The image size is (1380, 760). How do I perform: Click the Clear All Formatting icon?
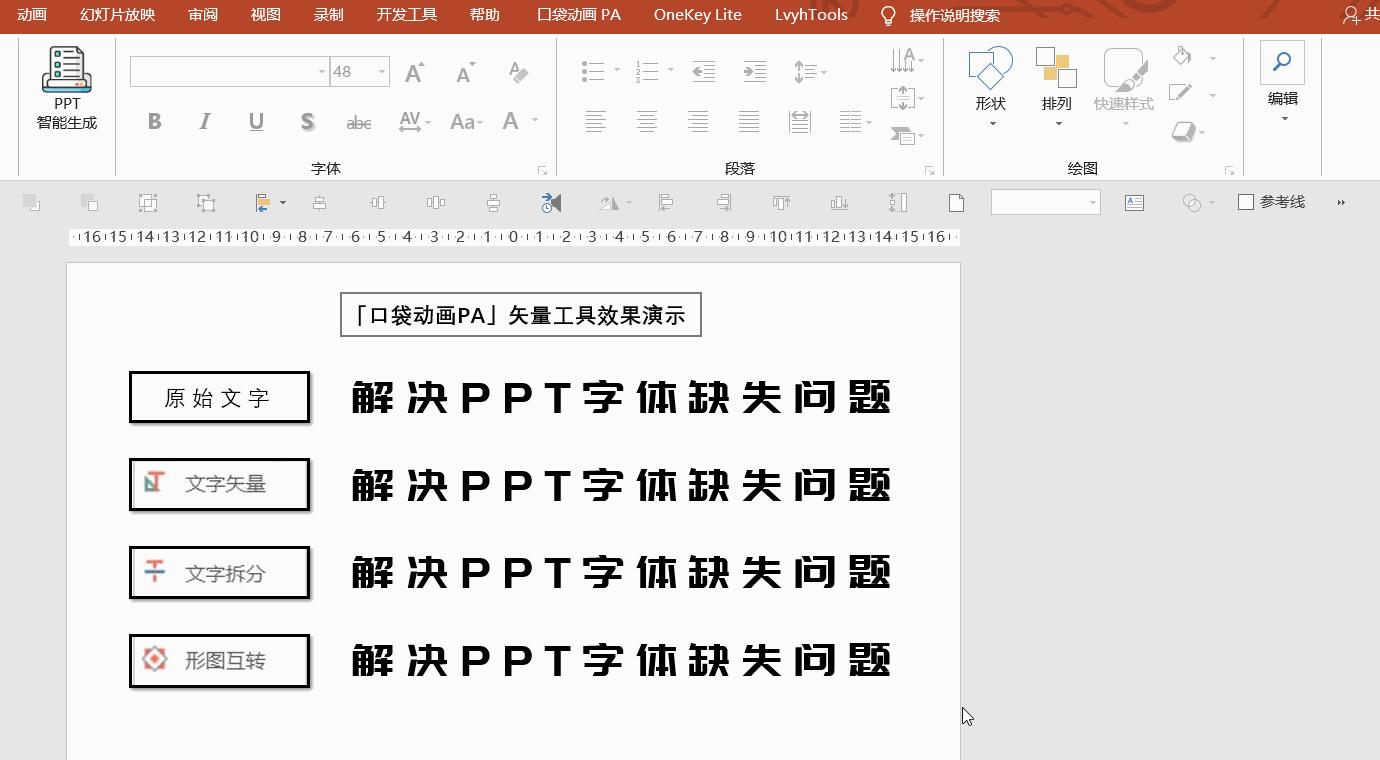click(518, 70)
